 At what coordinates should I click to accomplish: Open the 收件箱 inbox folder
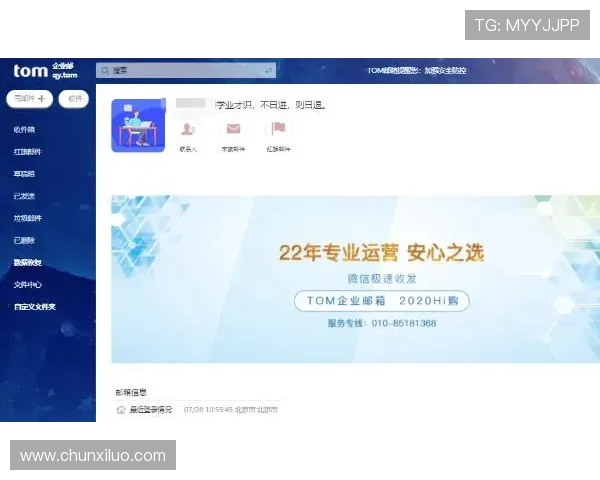(24, 130)
